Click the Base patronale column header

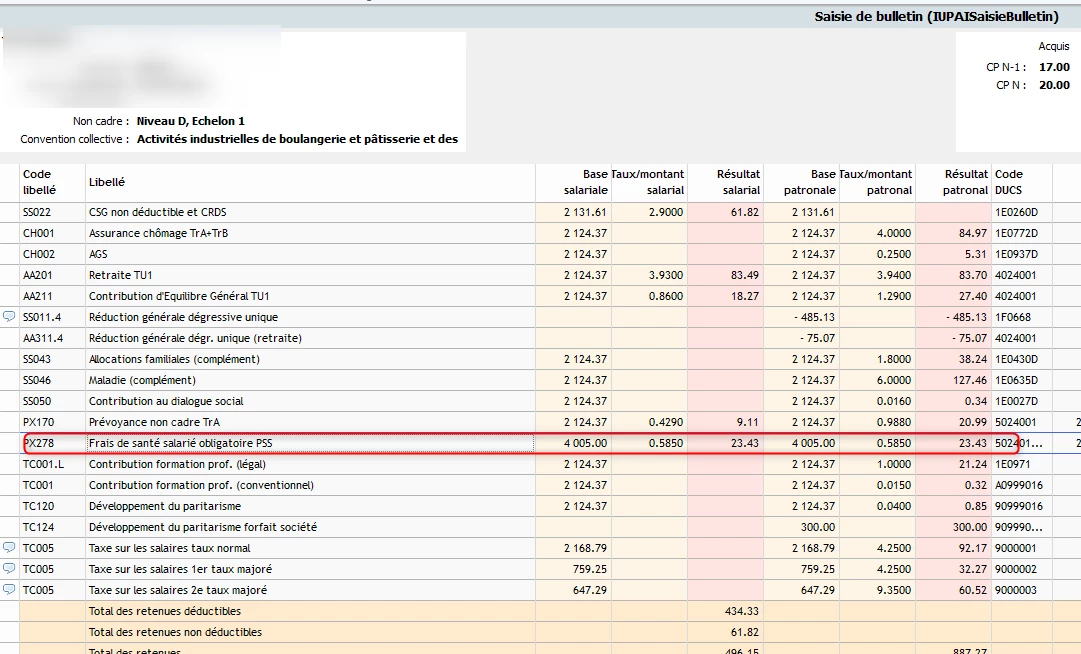[809, 182]
